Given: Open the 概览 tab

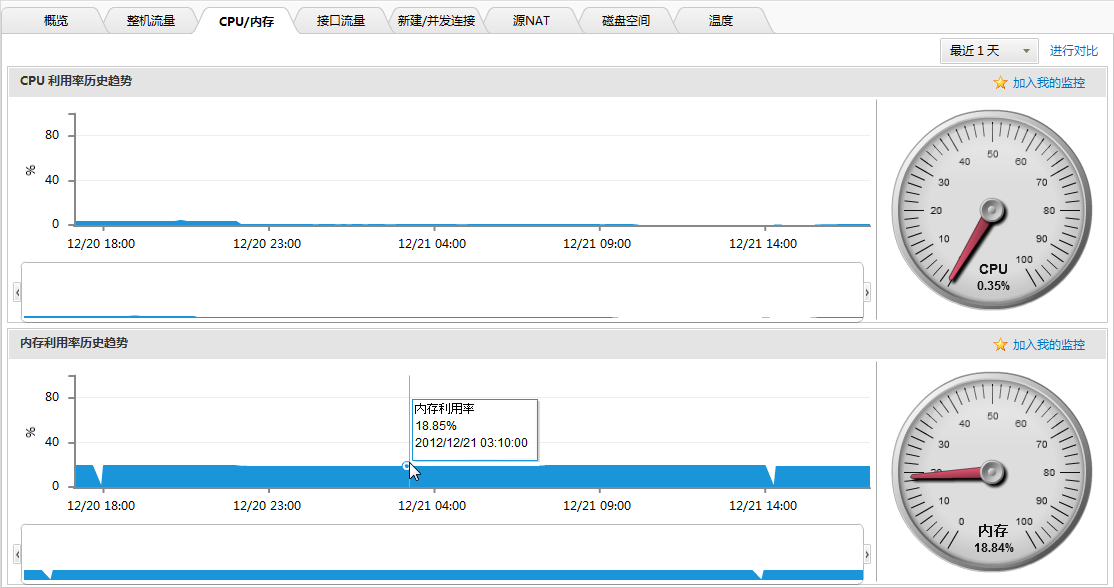Looking at the screenshot, I should [55, 21].
